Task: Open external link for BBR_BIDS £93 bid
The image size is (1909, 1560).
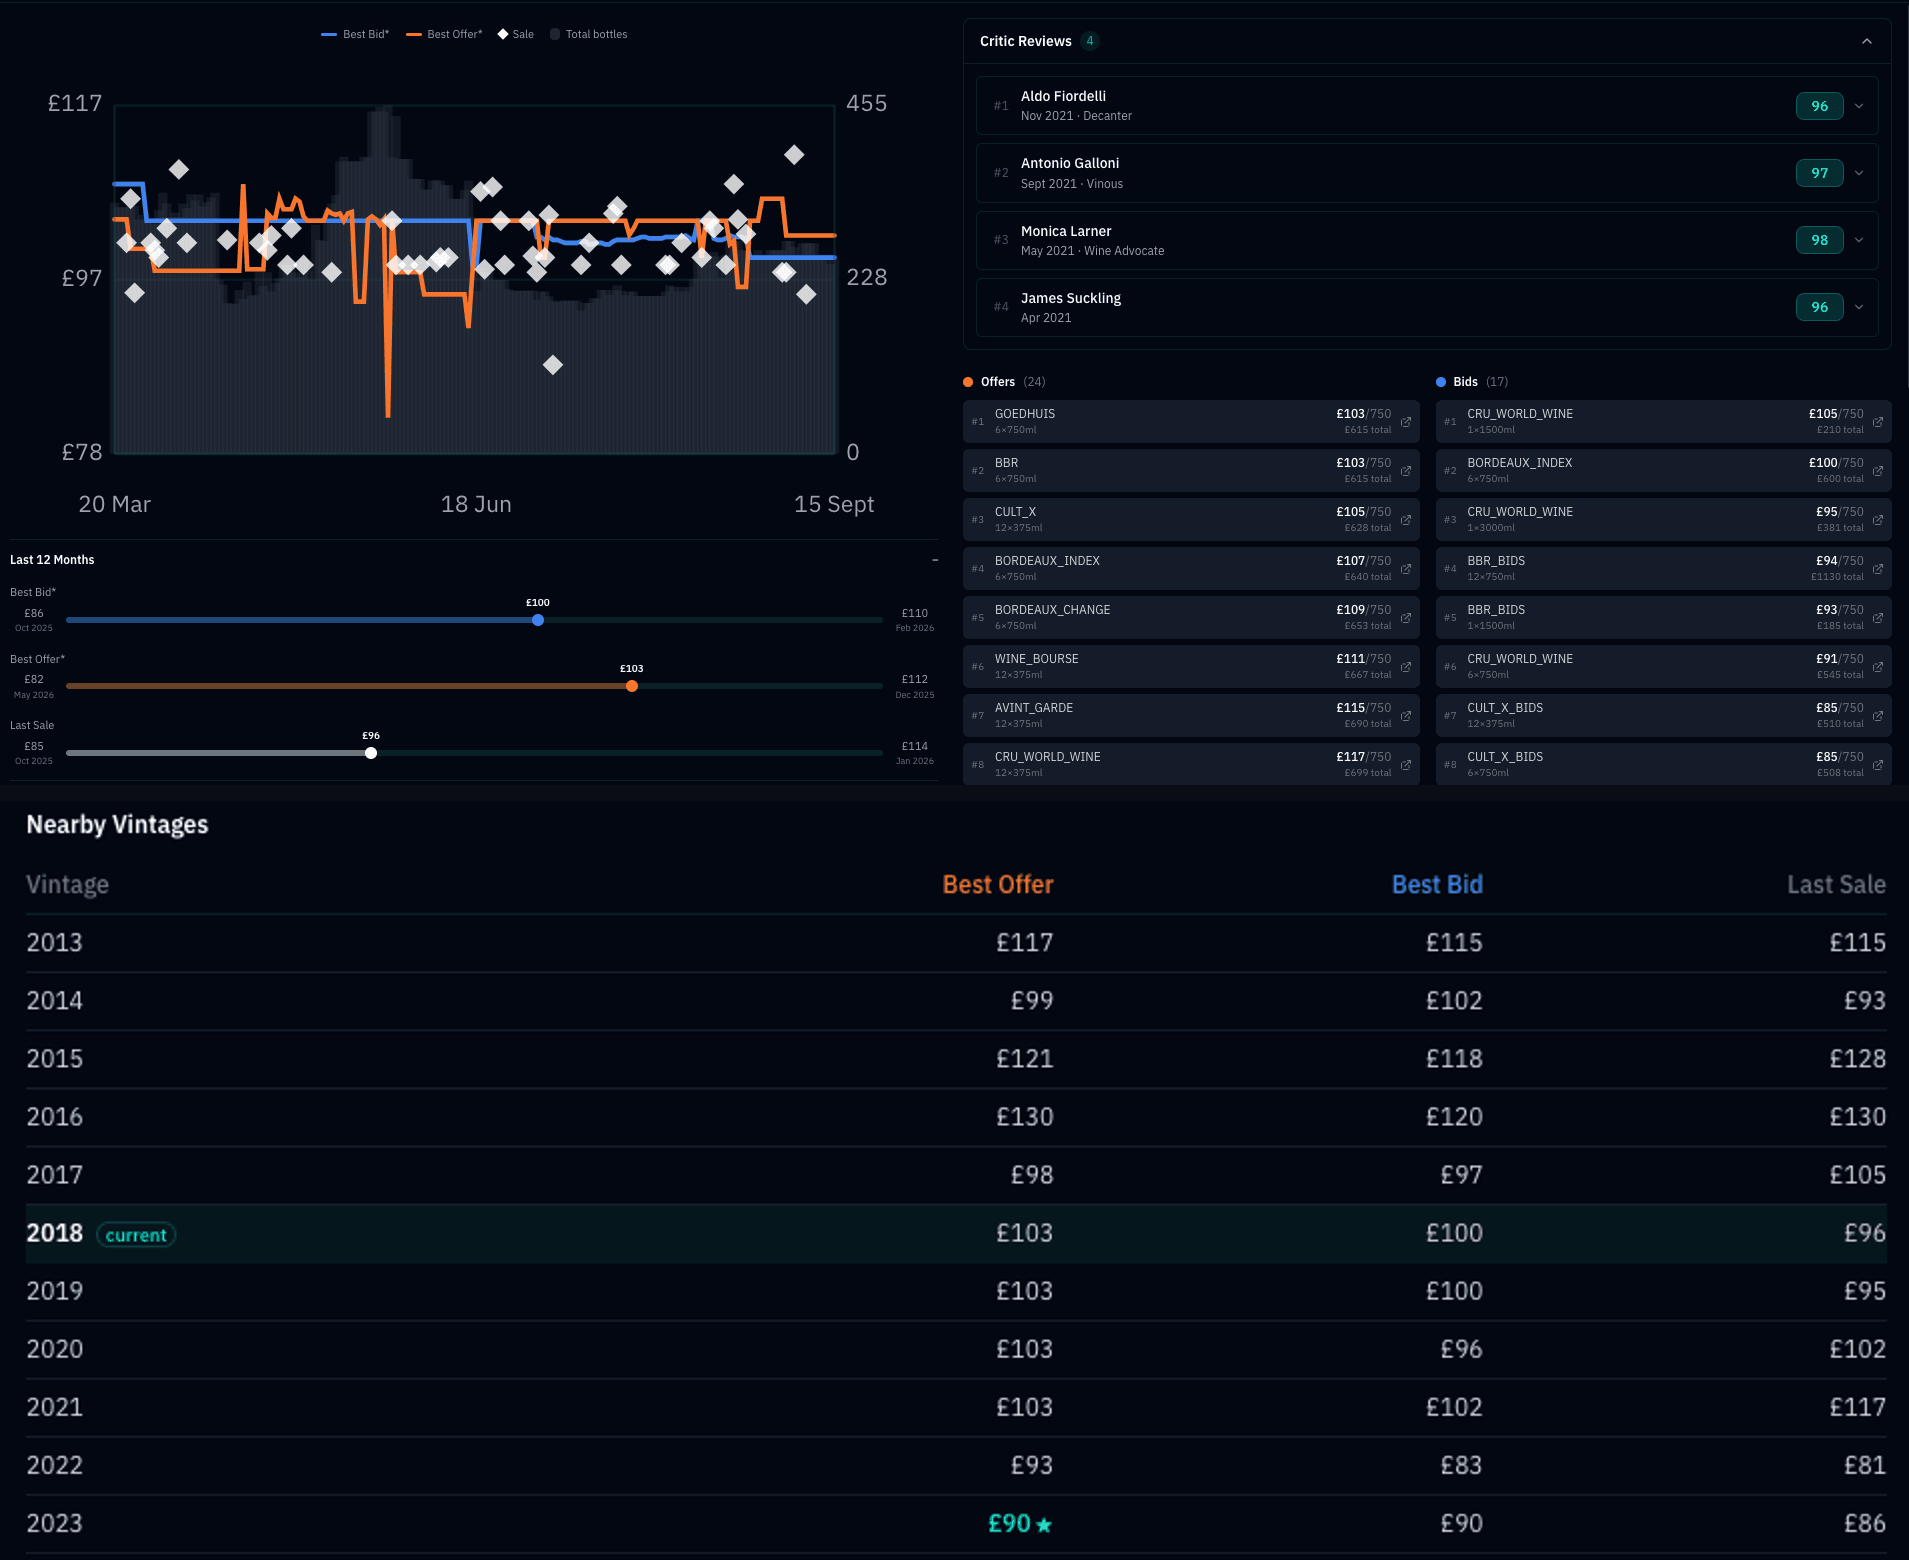Action: click(1878, 618)
